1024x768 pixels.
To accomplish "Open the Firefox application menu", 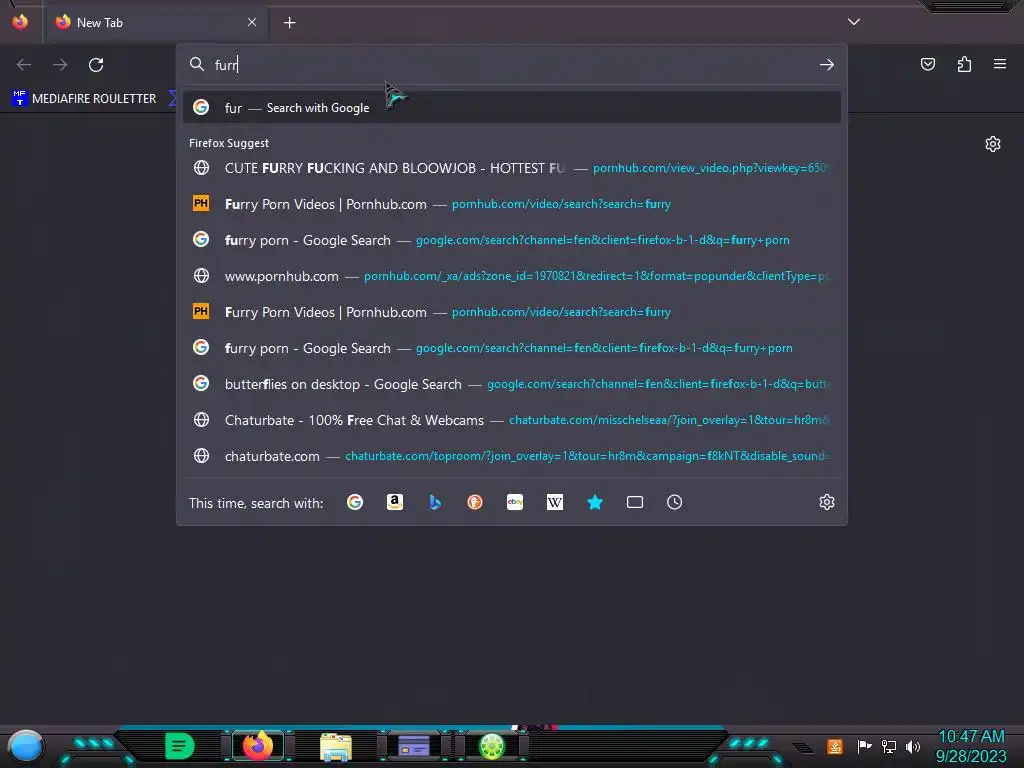I will click(1000, 64).
